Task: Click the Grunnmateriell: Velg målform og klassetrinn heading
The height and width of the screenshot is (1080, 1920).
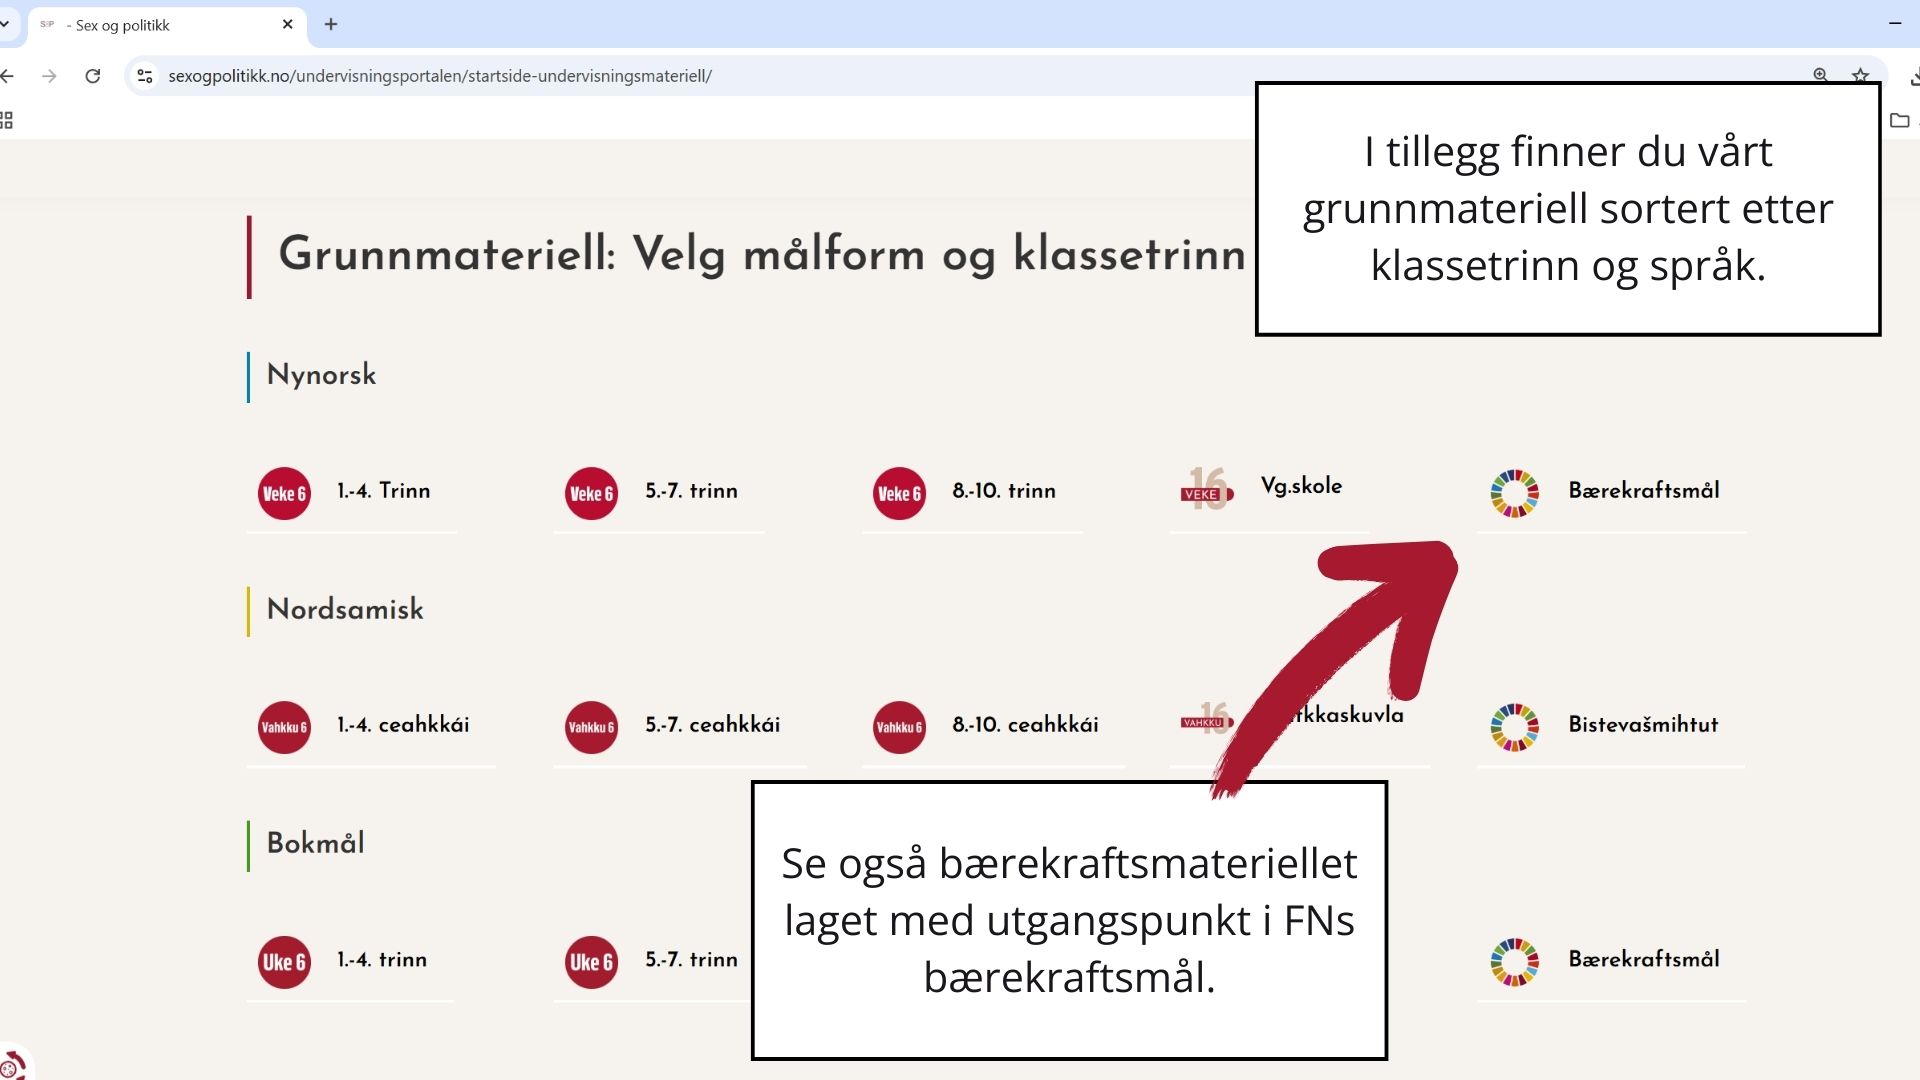Action: click(762, 254)
